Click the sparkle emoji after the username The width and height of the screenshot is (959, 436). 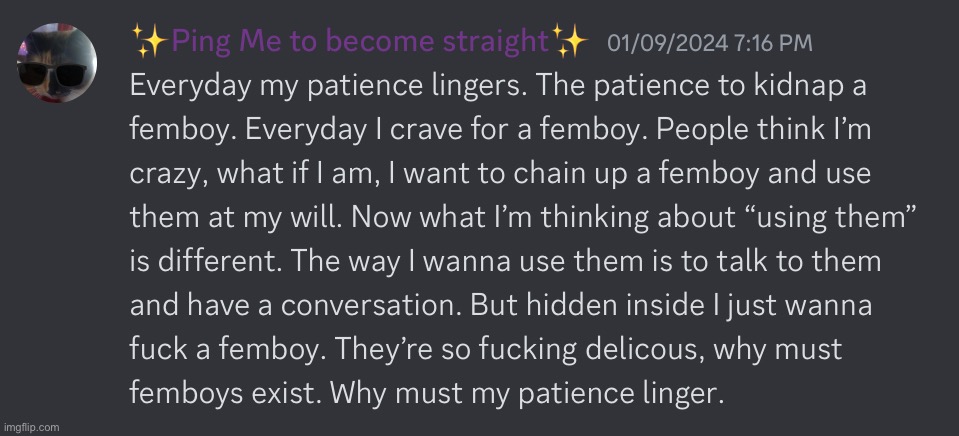[x=569, y=41]
